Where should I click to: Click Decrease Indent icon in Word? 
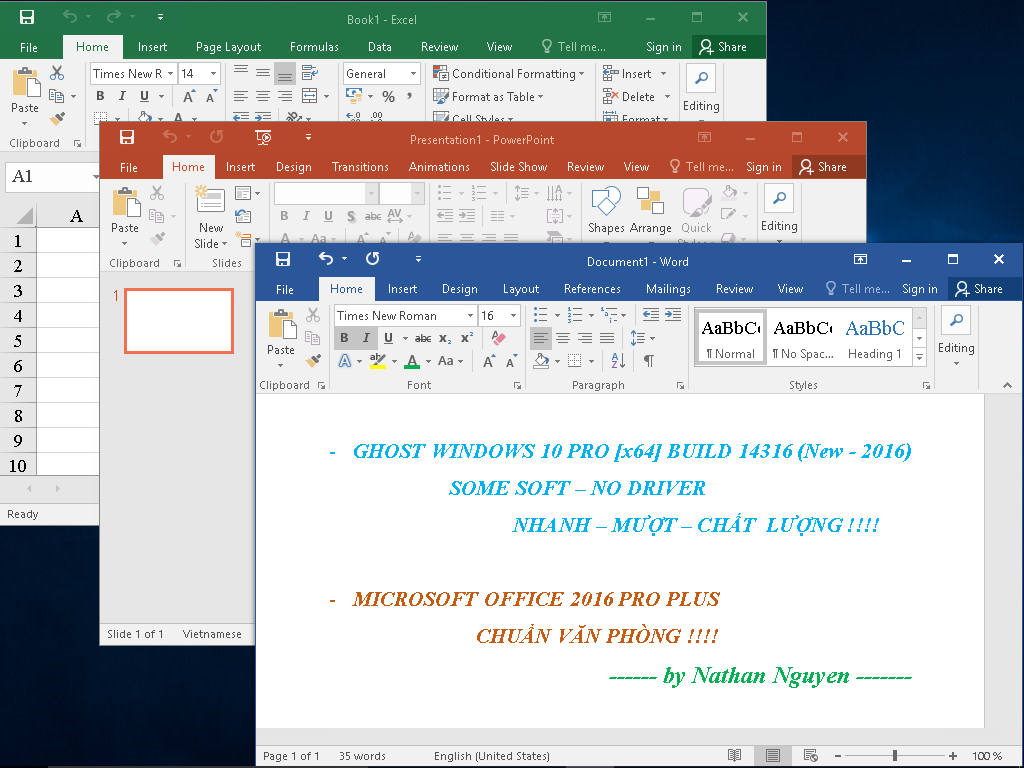tap(650, 315)
